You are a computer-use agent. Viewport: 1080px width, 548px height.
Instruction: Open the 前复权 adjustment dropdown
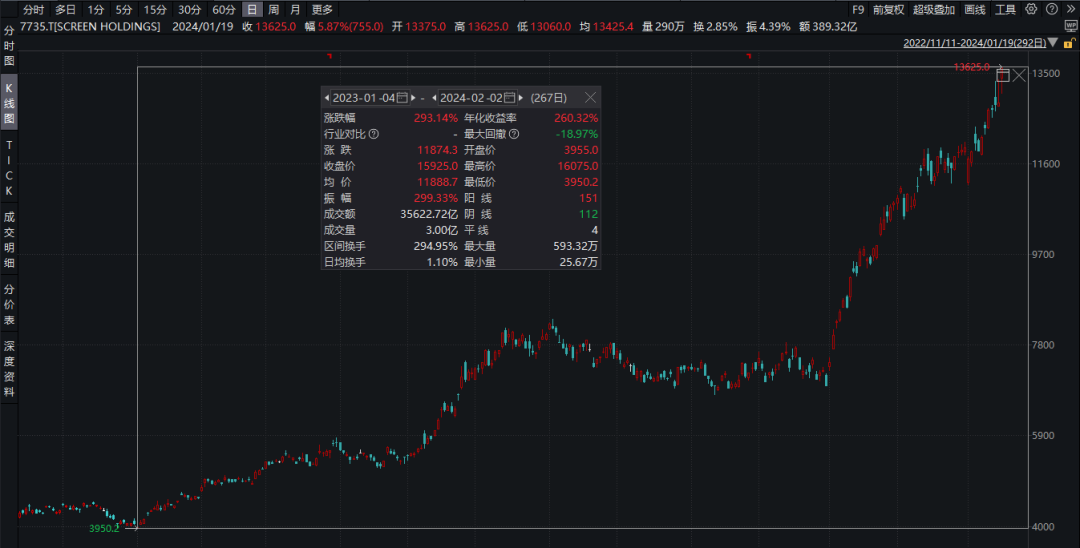[x=887, y=9]
